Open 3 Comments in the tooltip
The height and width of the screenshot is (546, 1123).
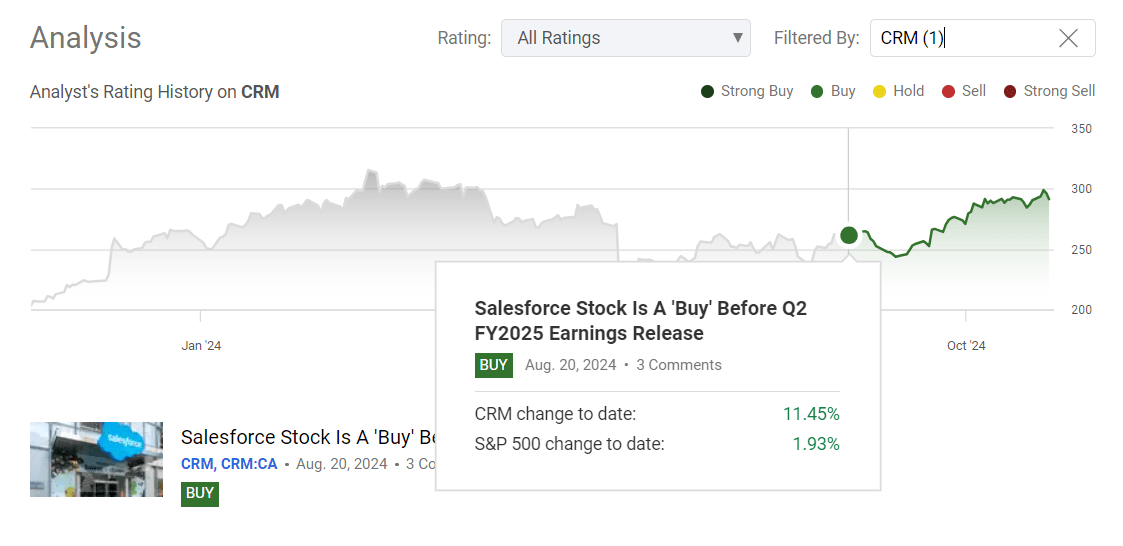click(679, 365)
